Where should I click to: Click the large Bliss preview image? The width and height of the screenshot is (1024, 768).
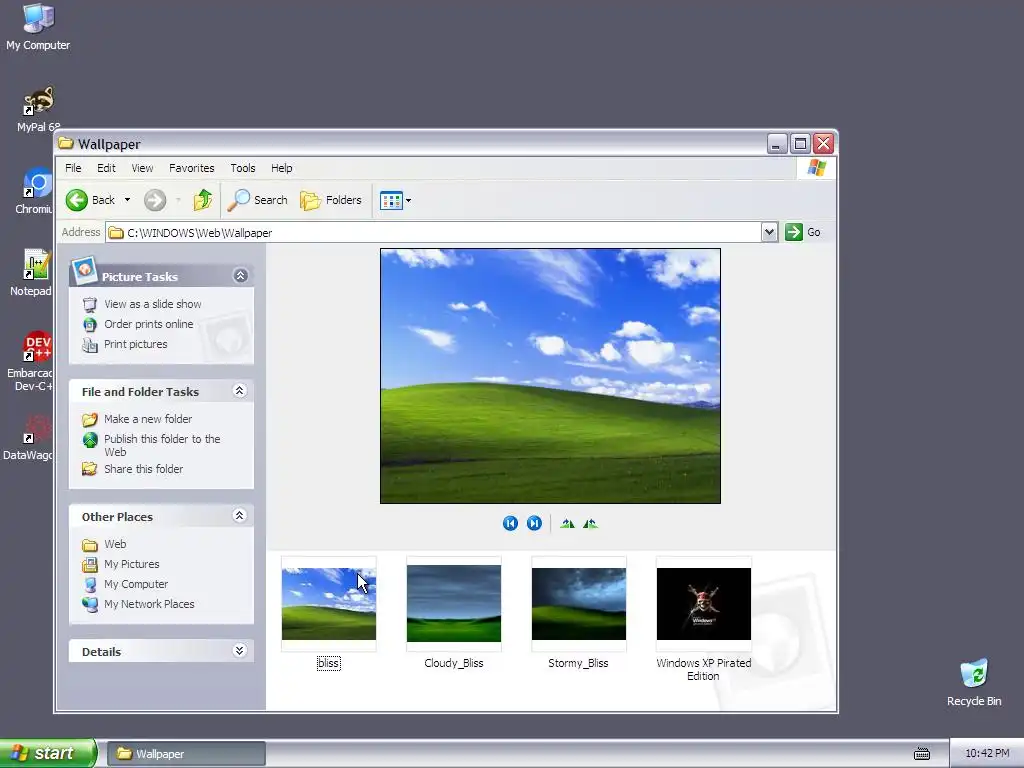(x=551, y=376)
